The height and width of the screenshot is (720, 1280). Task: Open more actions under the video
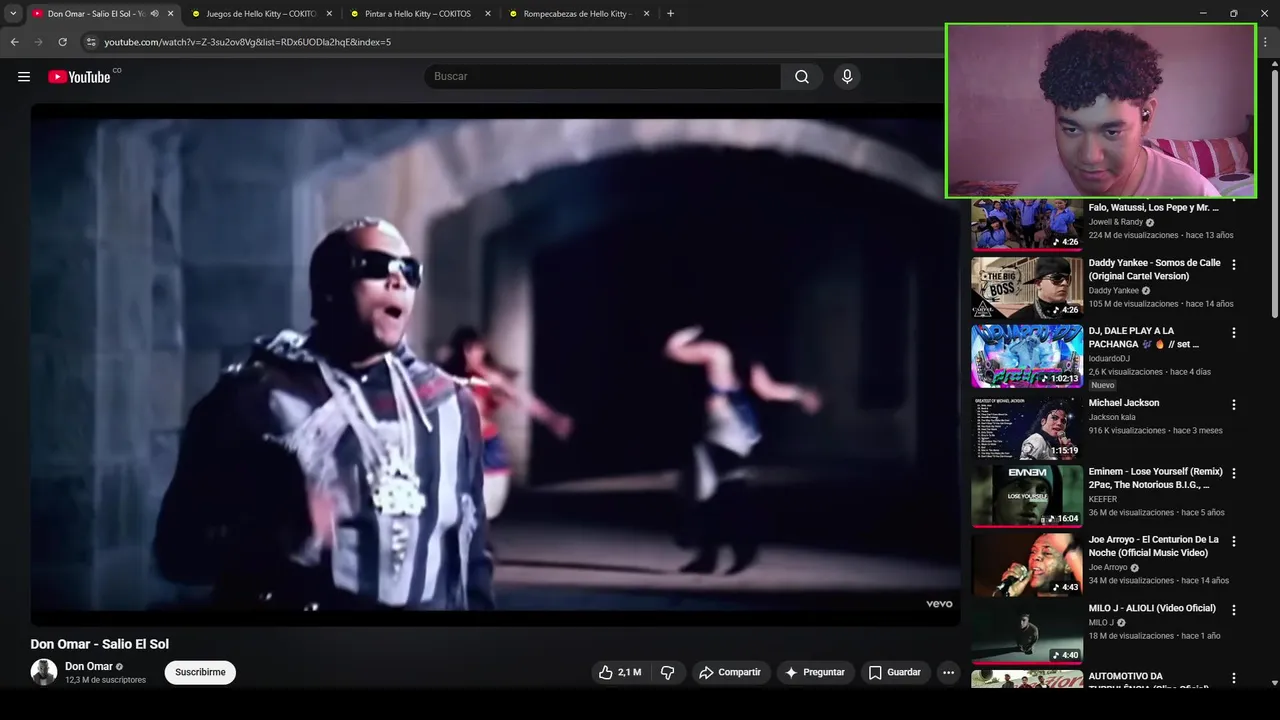point(948,672)
